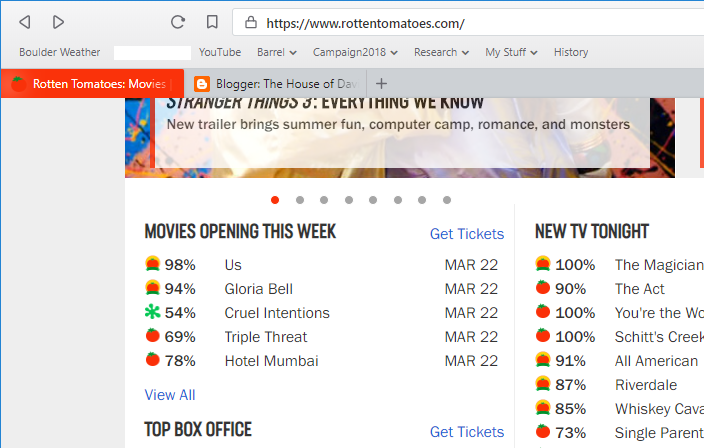Click the MAR 22 date for Hotel Mumbai

(471, 361)
